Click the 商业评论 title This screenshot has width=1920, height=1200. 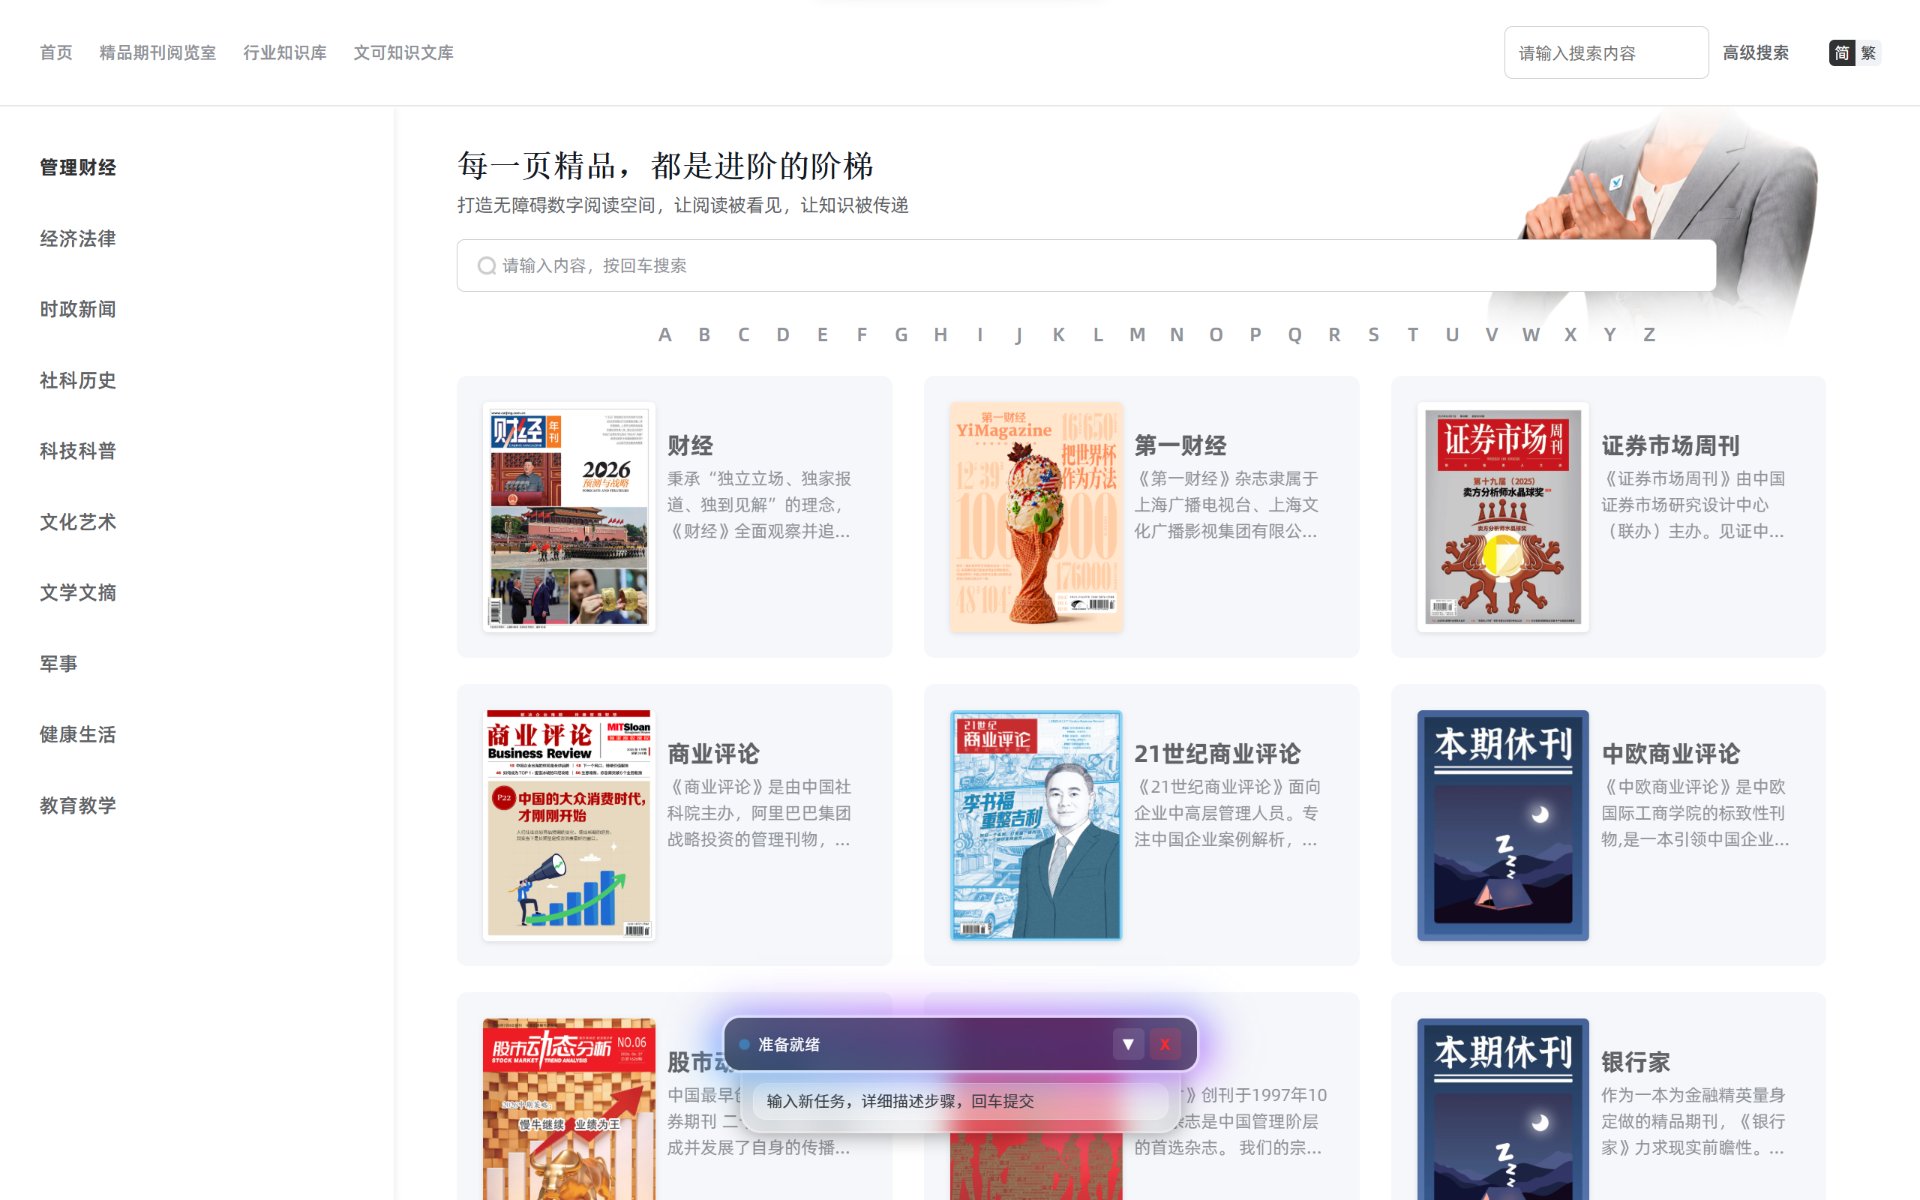point(713,754)
